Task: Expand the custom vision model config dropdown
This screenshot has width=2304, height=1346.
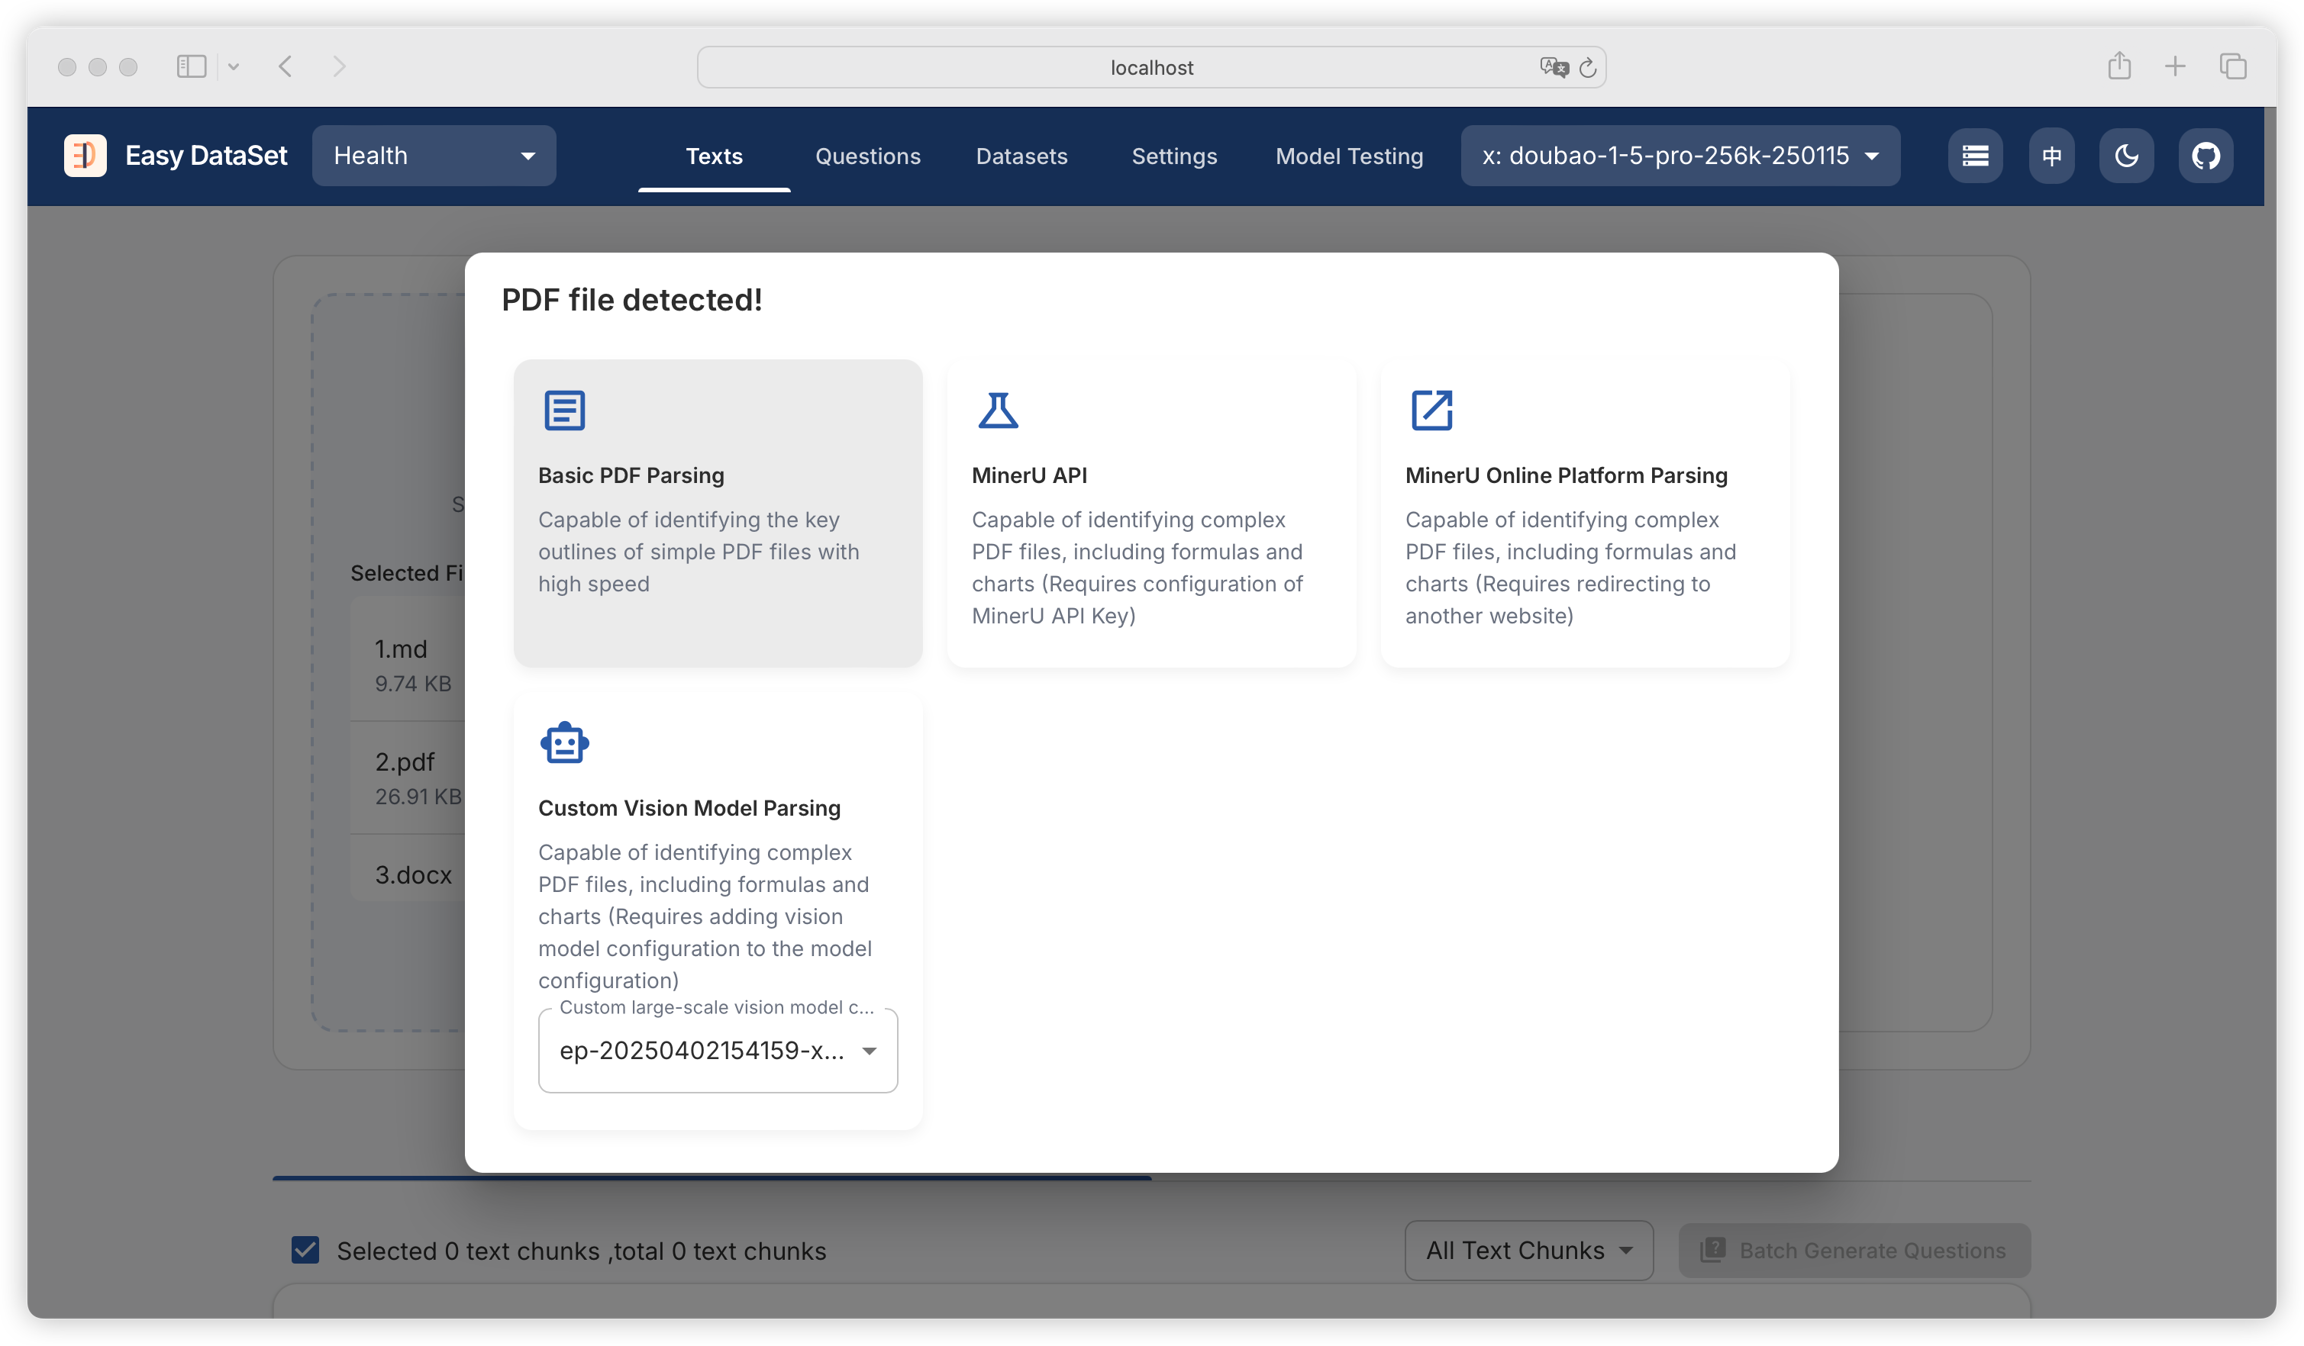Action: (x=717, y=1050)
